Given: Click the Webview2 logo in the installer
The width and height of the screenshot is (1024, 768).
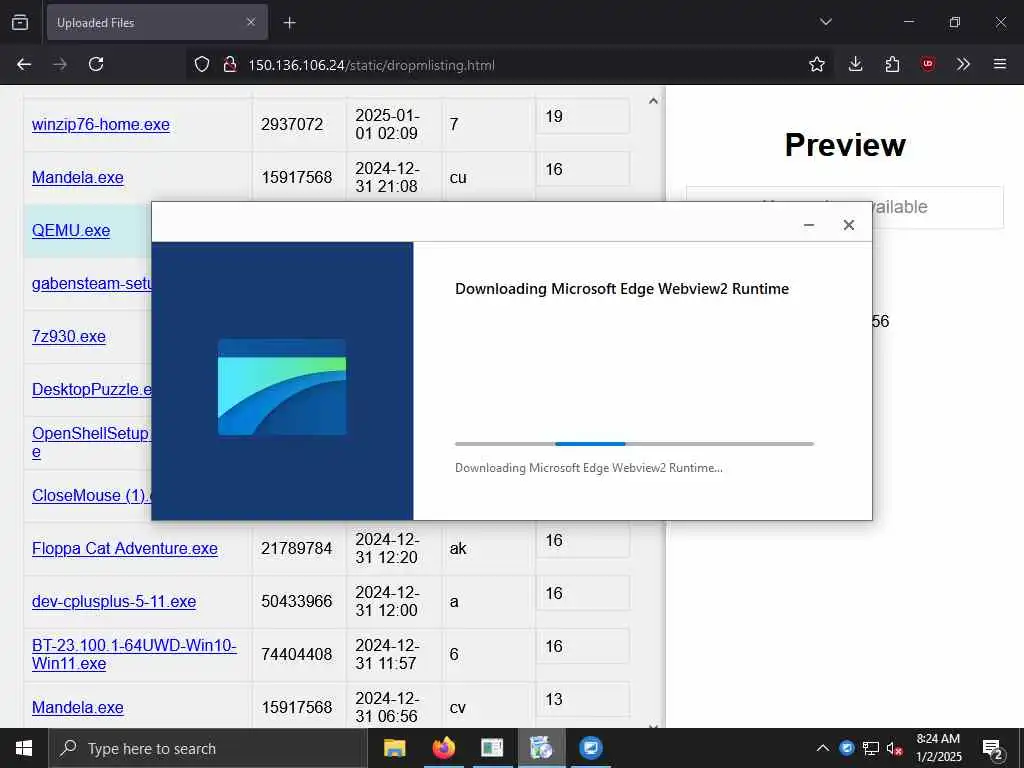Looking at the screenshot, I should tap(282, 387).
